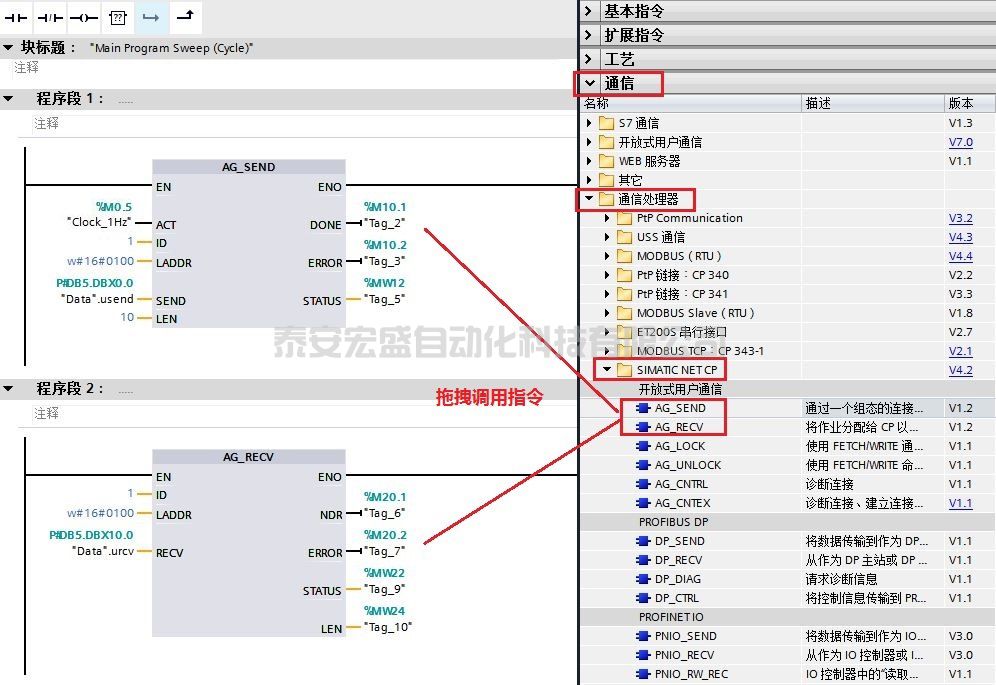996x685 pixels.
Task: Insert an output coil instruction
Action: click(84, 17)
